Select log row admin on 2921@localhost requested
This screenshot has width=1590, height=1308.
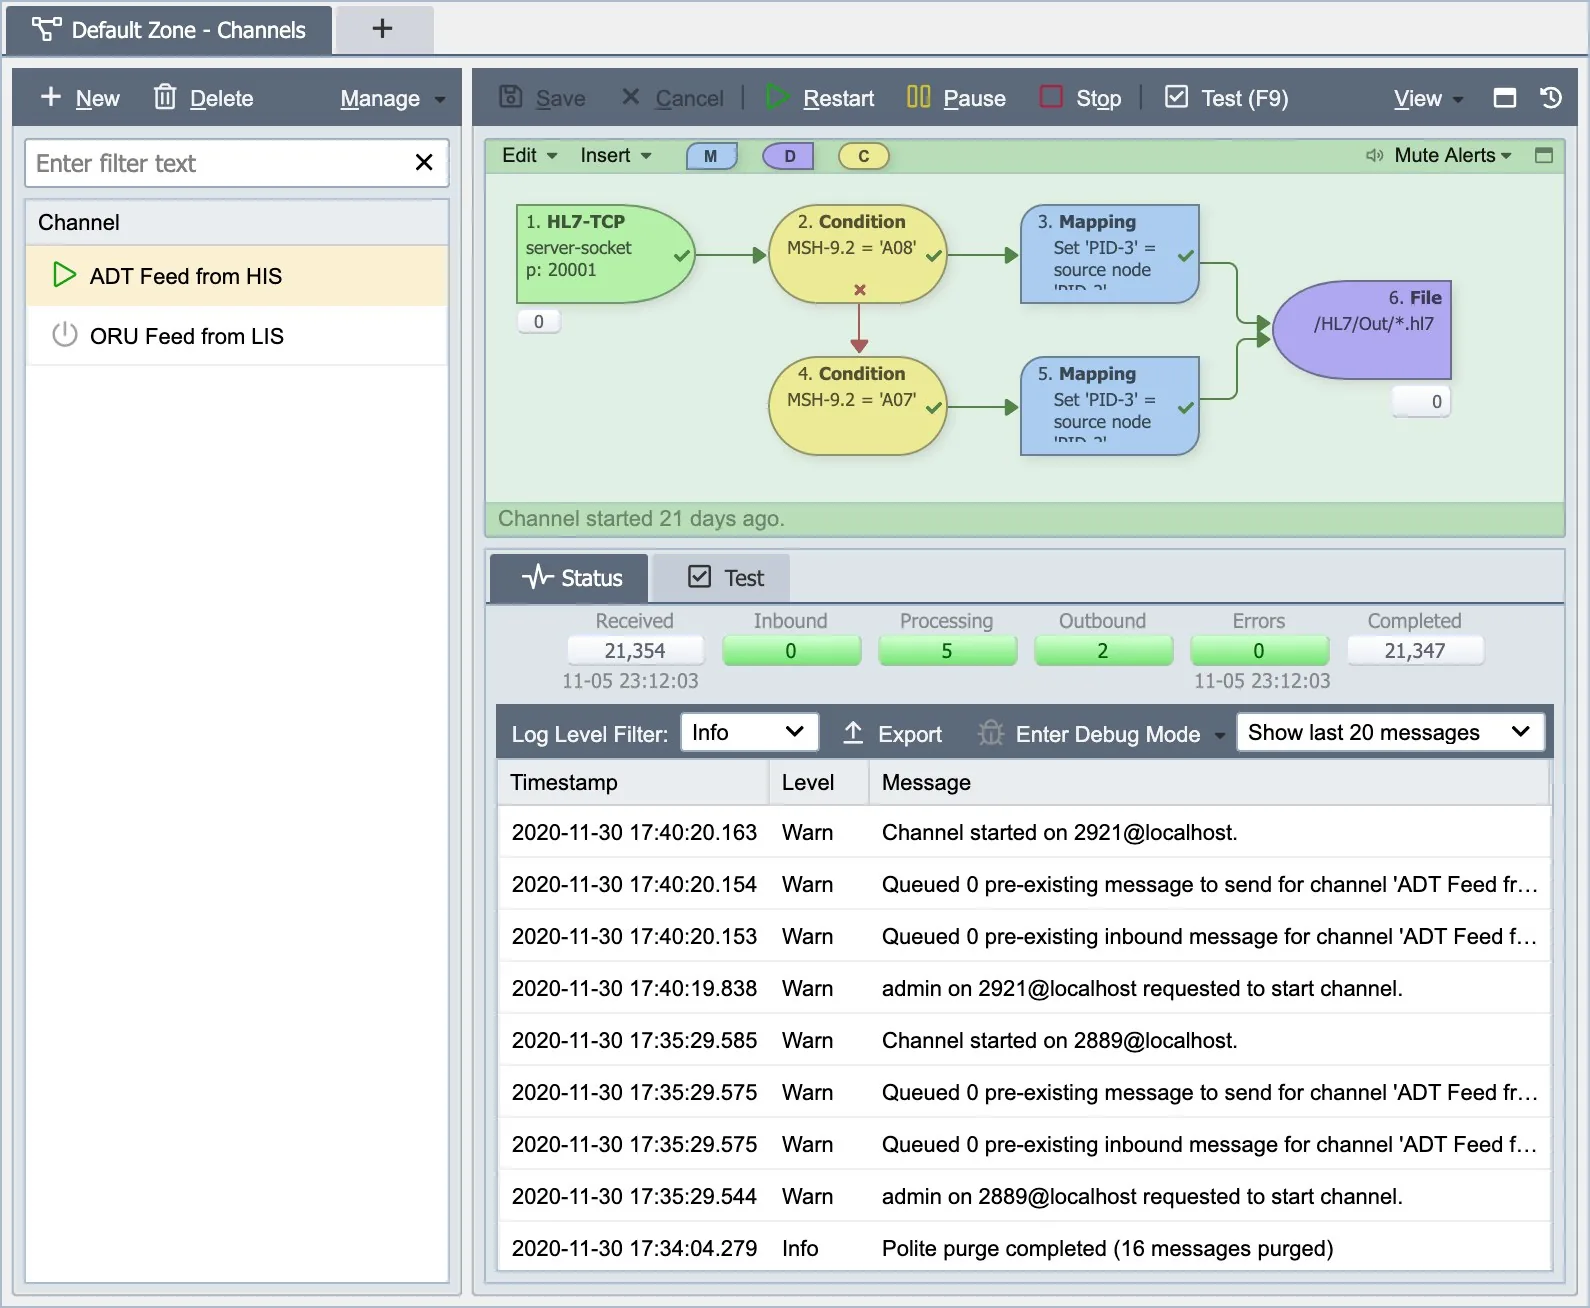pos(1024,988)
